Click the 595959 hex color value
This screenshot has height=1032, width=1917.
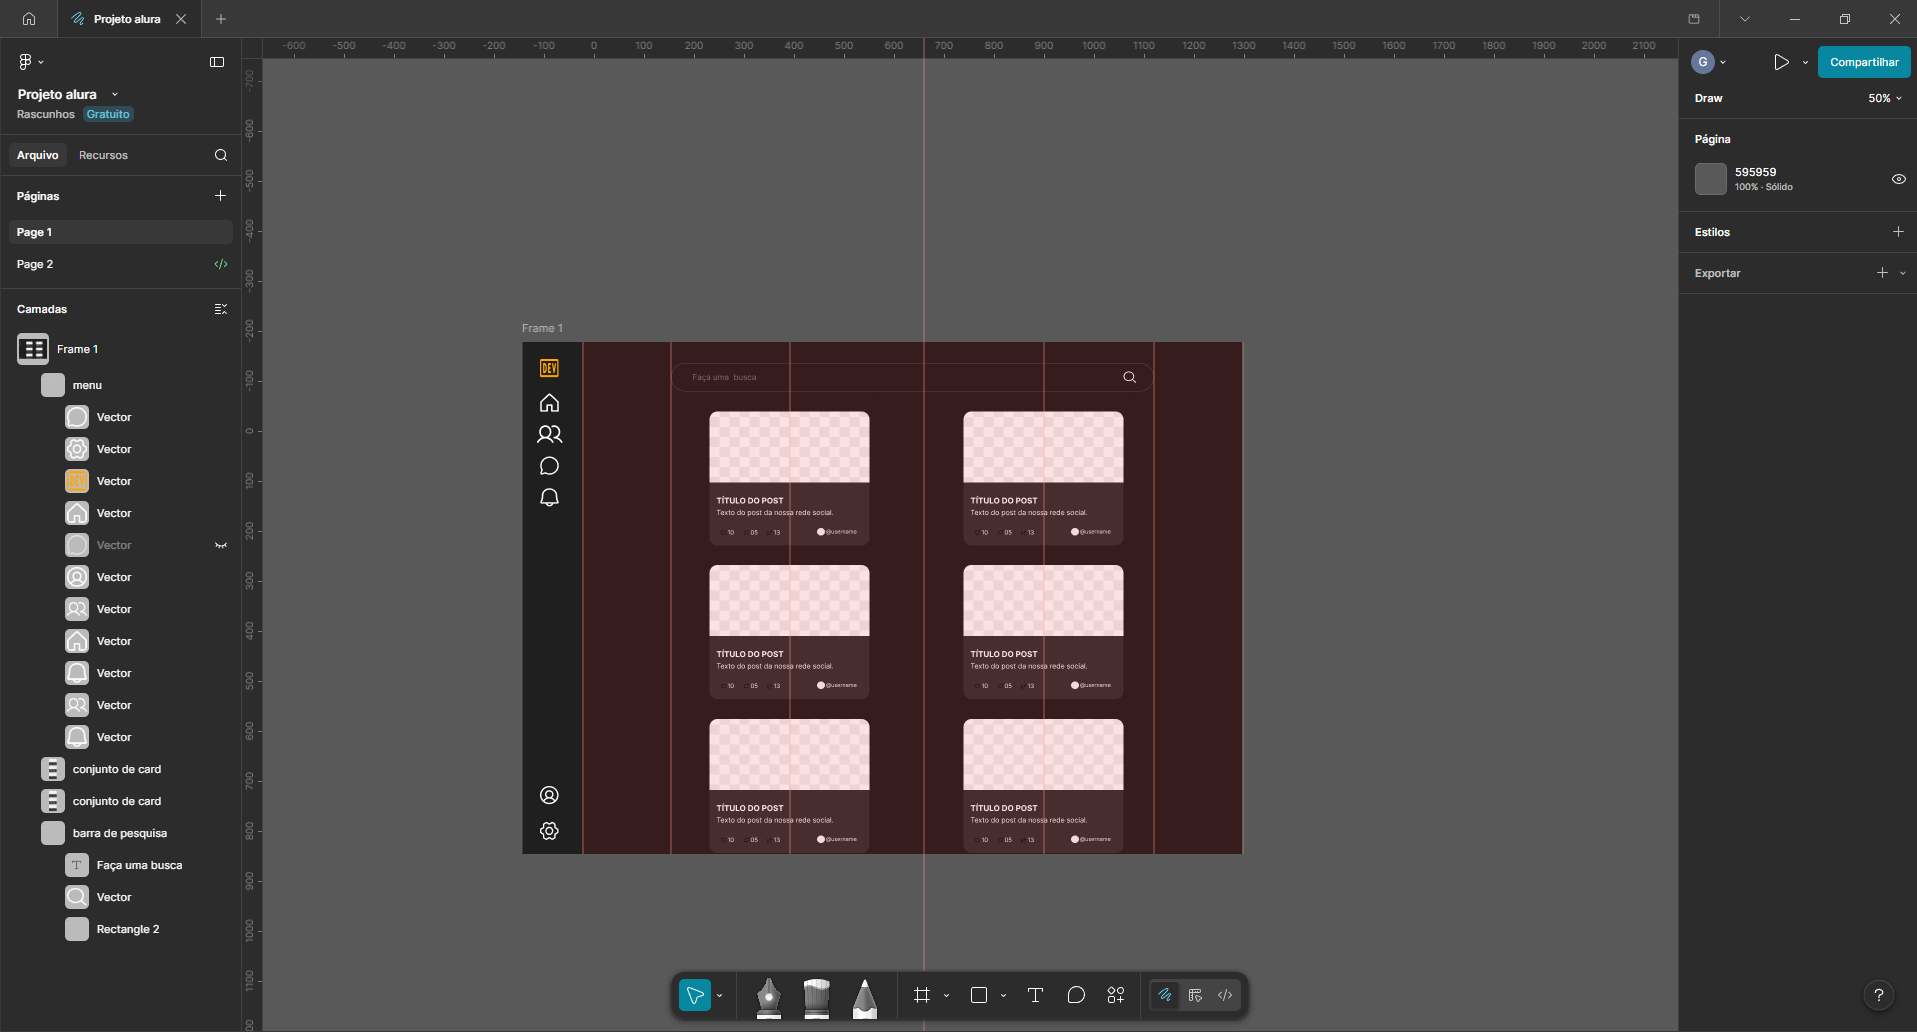[x=1756, y=172]
